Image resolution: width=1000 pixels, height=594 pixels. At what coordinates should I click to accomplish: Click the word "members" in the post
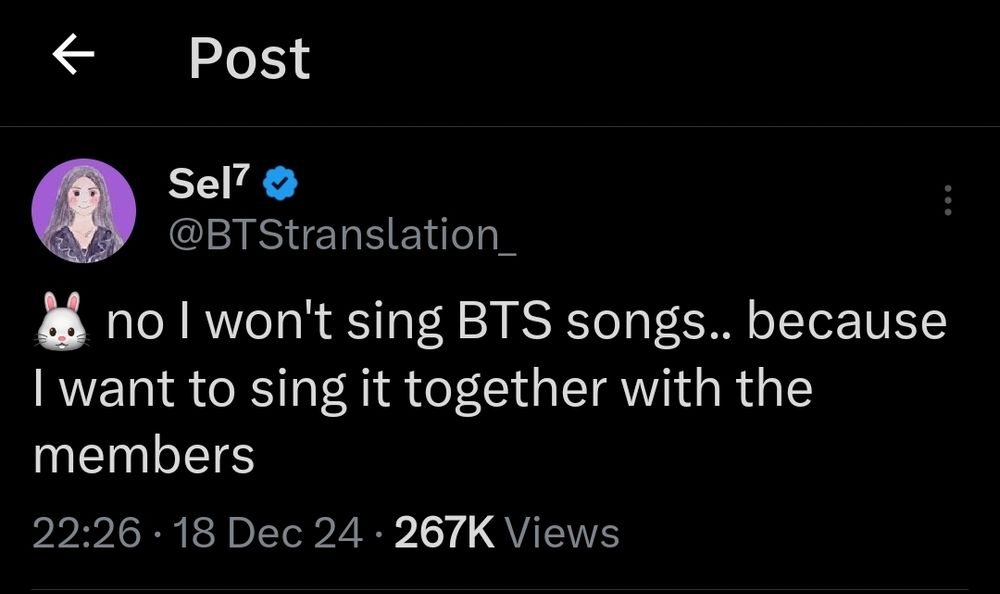tap(144, 455)
